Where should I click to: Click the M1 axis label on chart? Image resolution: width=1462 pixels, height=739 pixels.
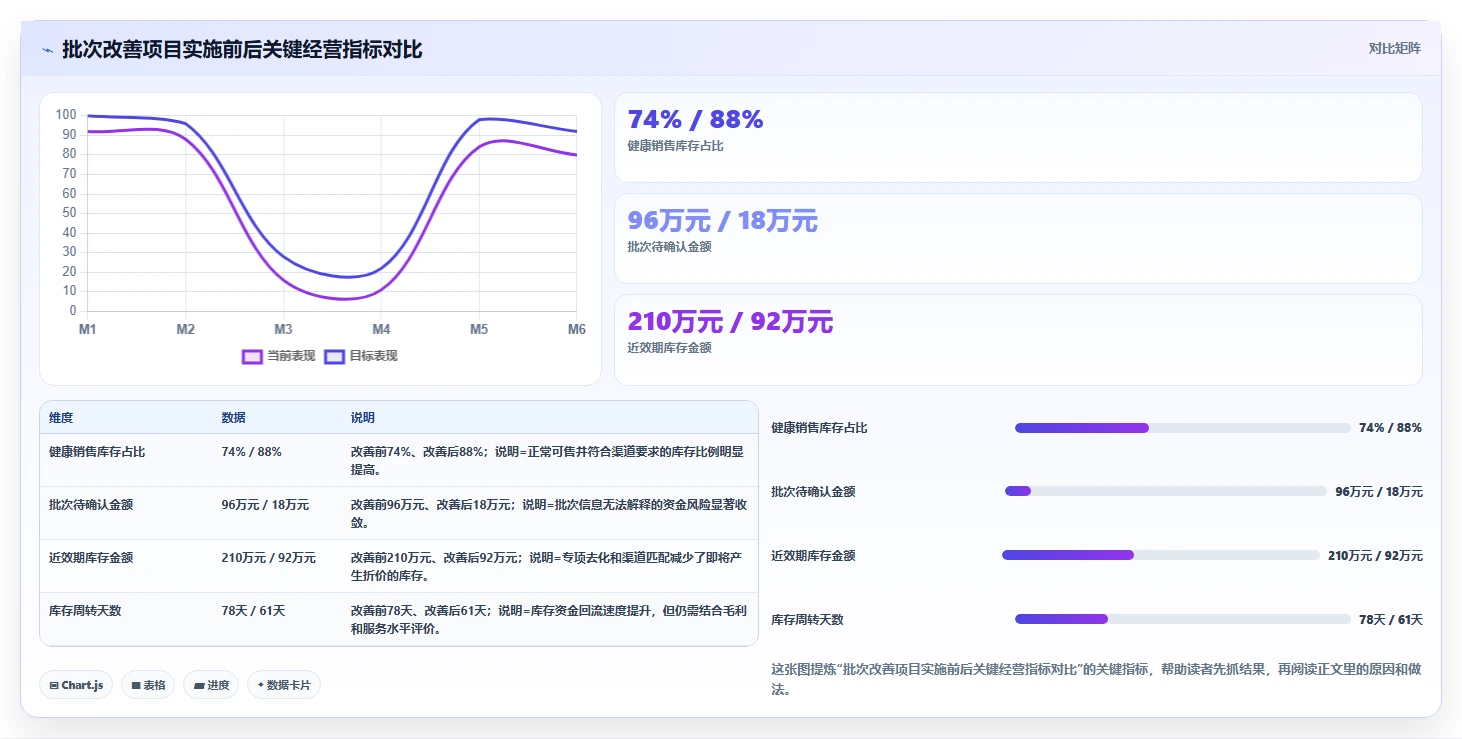88,330
